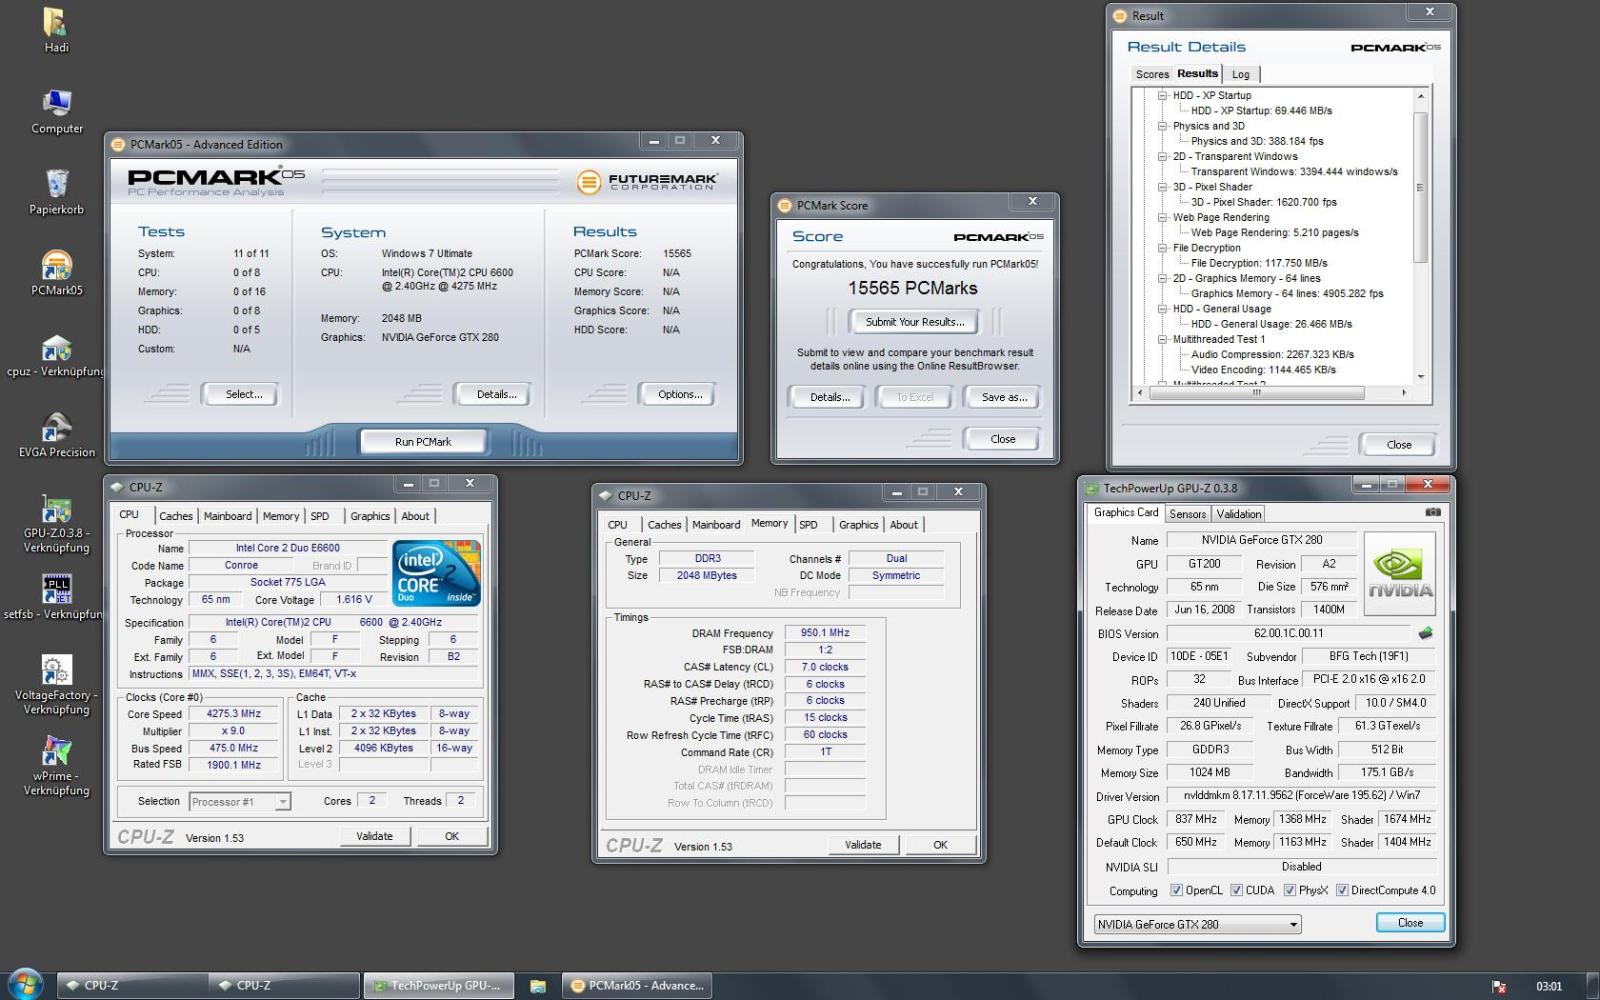Collapse the Physics and 3D tree node
Viewport: 1600px width, 1000px height.
[x=1162, y=126]
